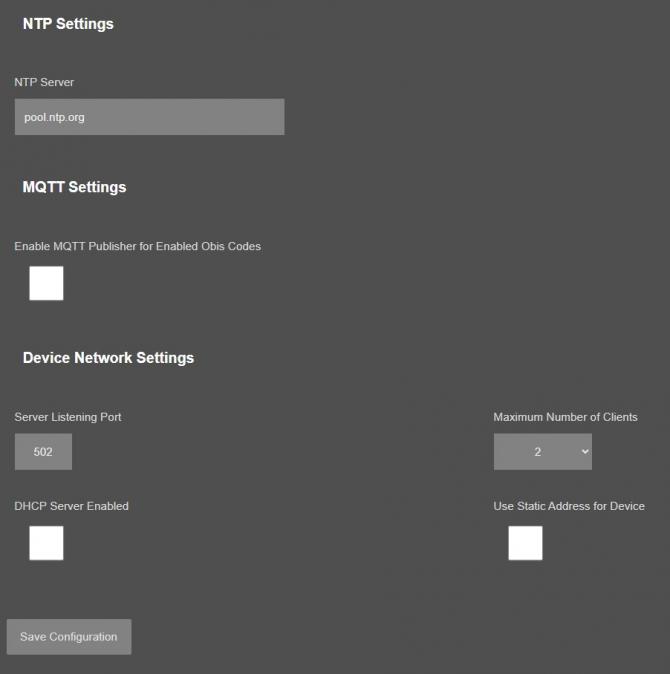Click the MQTT Settings heading

[74, 187]
